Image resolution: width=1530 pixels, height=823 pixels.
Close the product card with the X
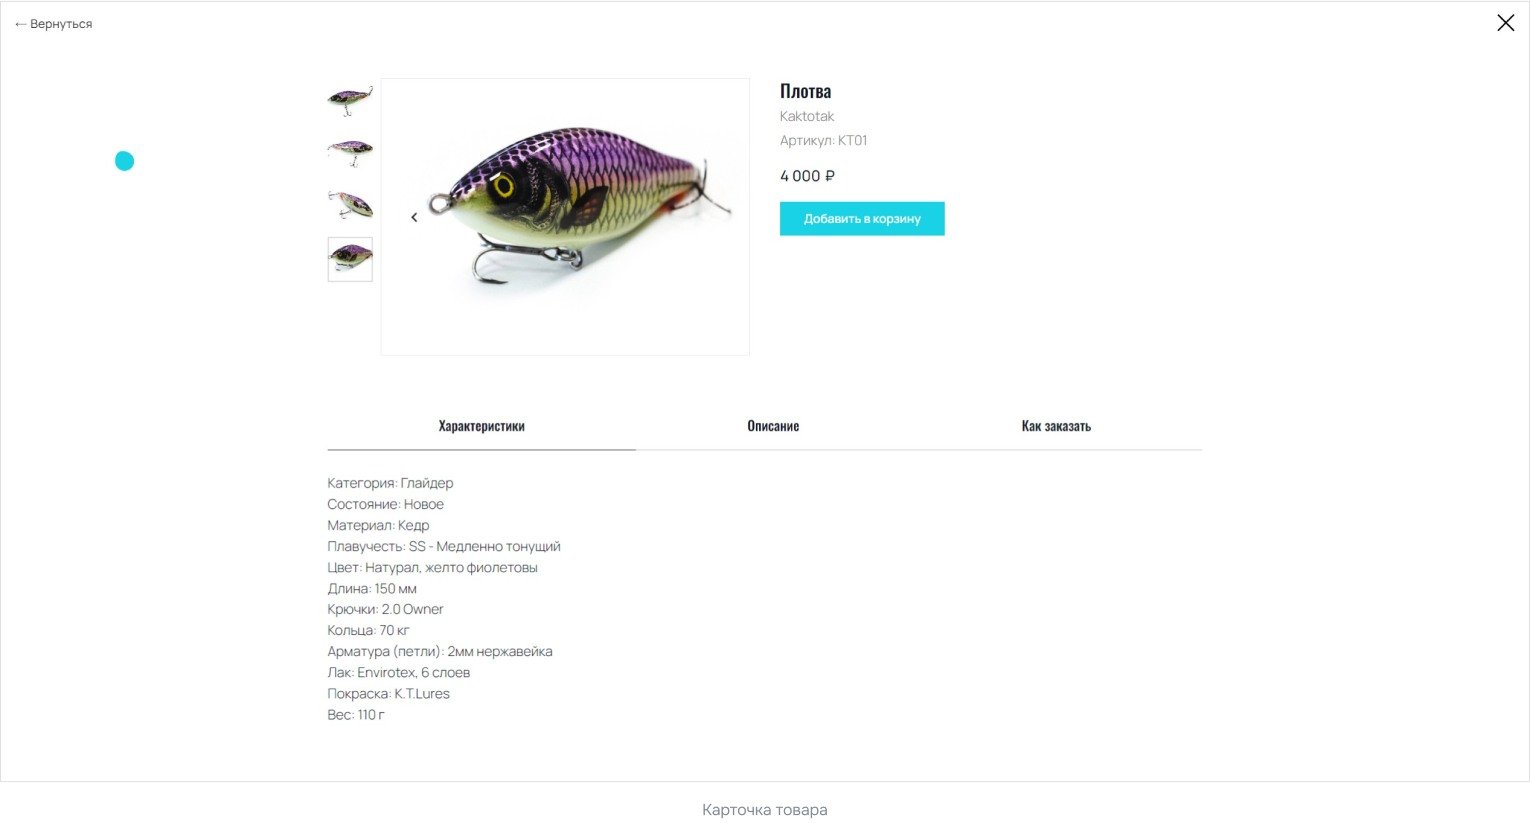[x=1505, y=23]
